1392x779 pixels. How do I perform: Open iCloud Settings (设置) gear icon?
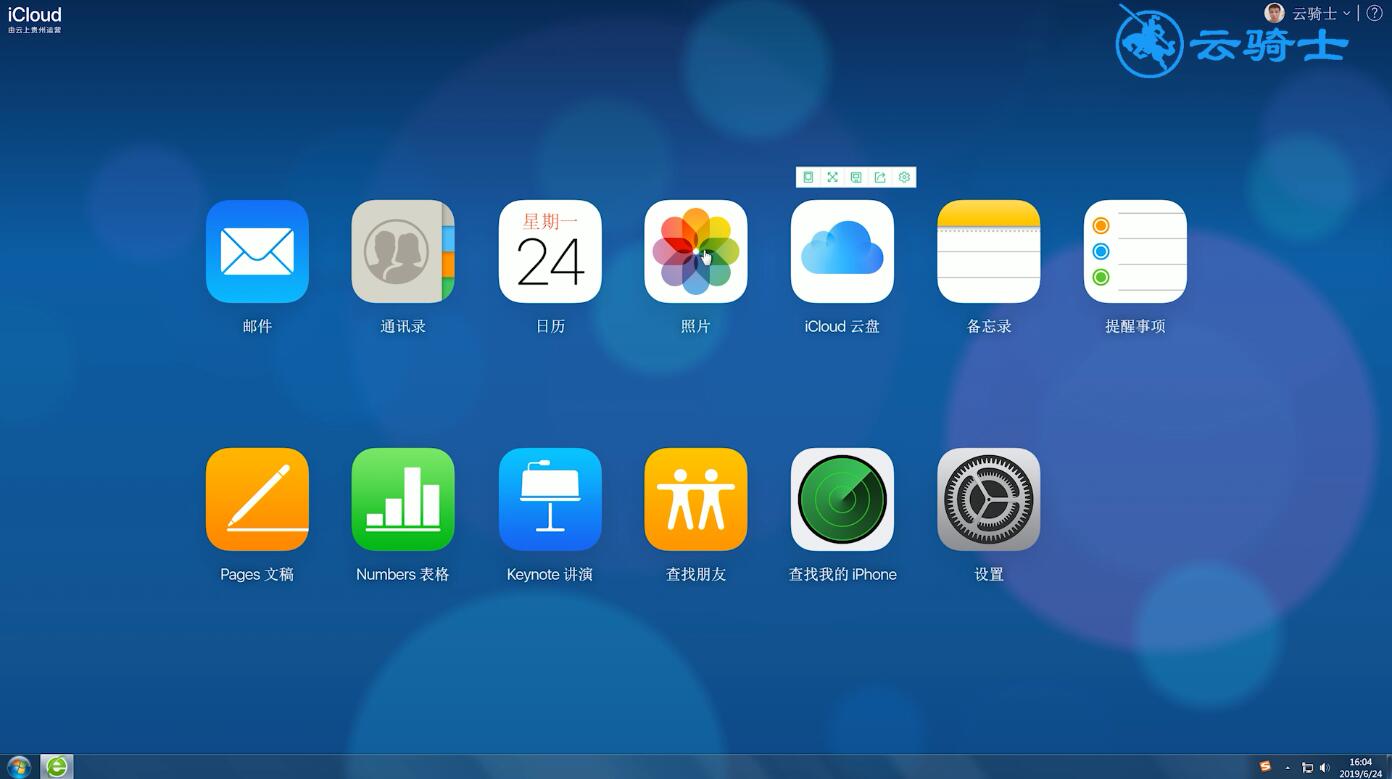(x=989, y=499)
